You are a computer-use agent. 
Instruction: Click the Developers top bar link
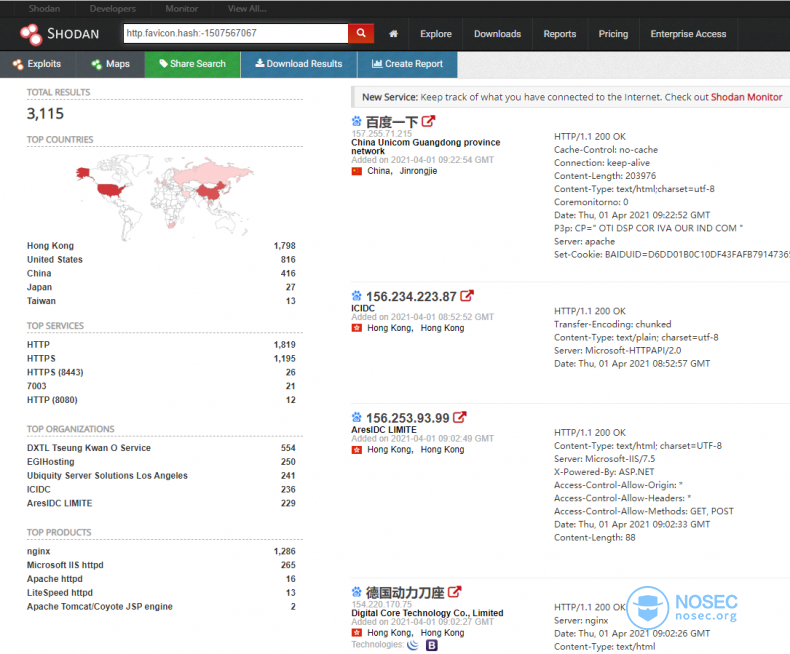coord(113,9)
